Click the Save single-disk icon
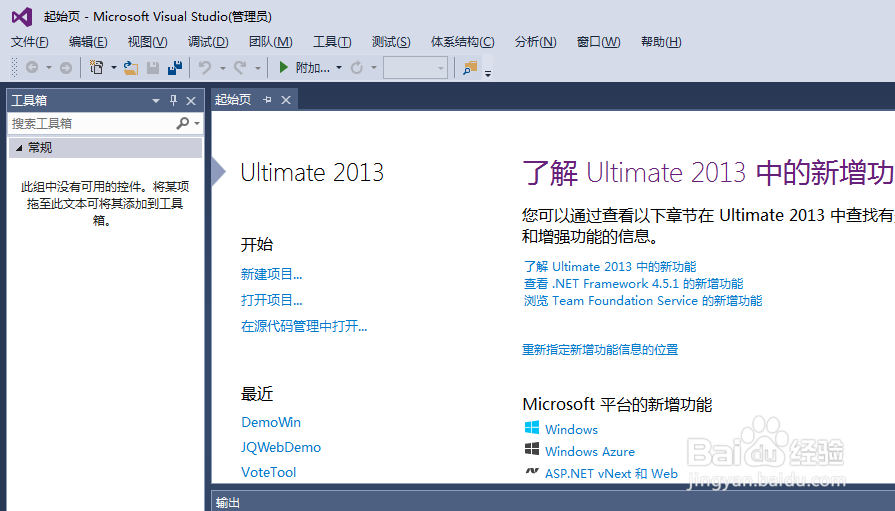Viewport: 895px width, 511px height. click(152, 67)
